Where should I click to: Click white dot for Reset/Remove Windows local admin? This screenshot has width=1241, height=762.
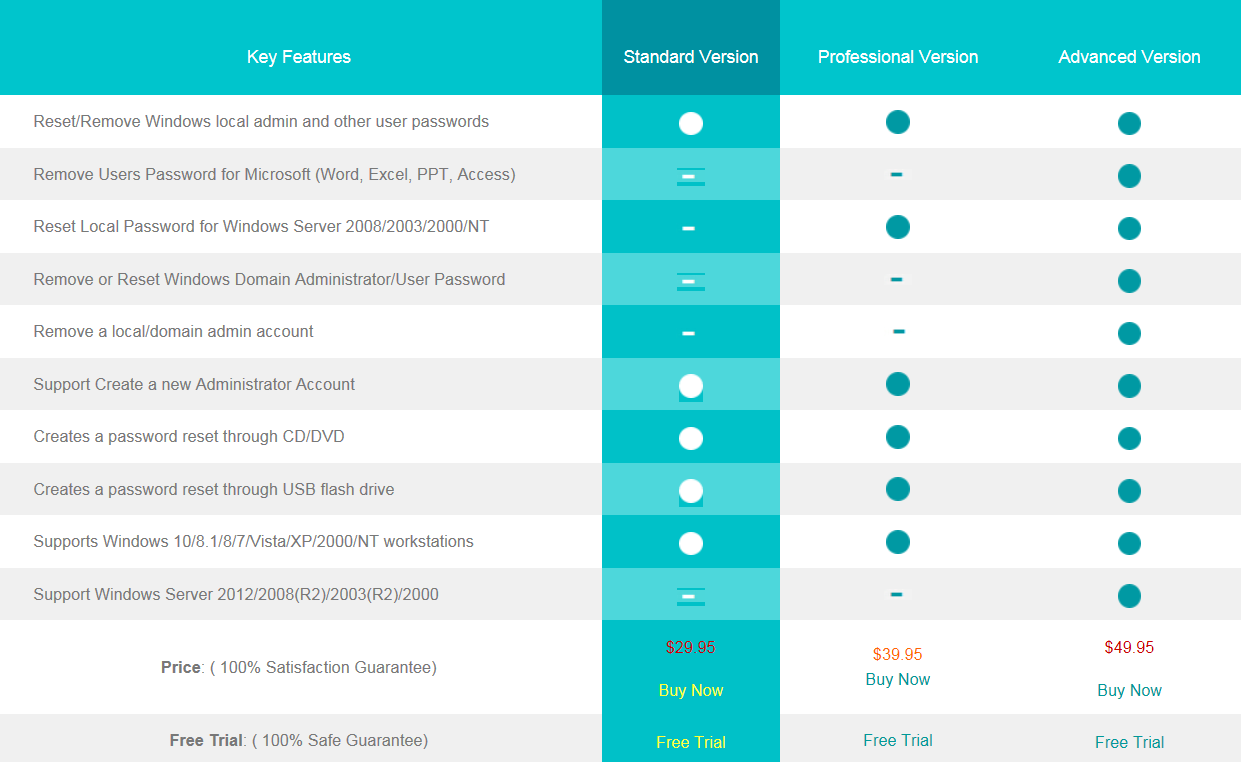tap(691, 123)
